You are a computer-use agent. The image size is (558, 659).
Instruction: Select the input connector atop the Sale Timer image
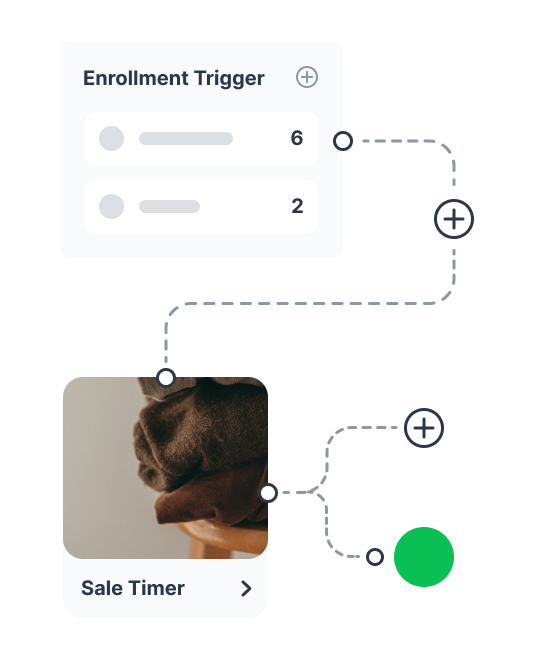166,377
